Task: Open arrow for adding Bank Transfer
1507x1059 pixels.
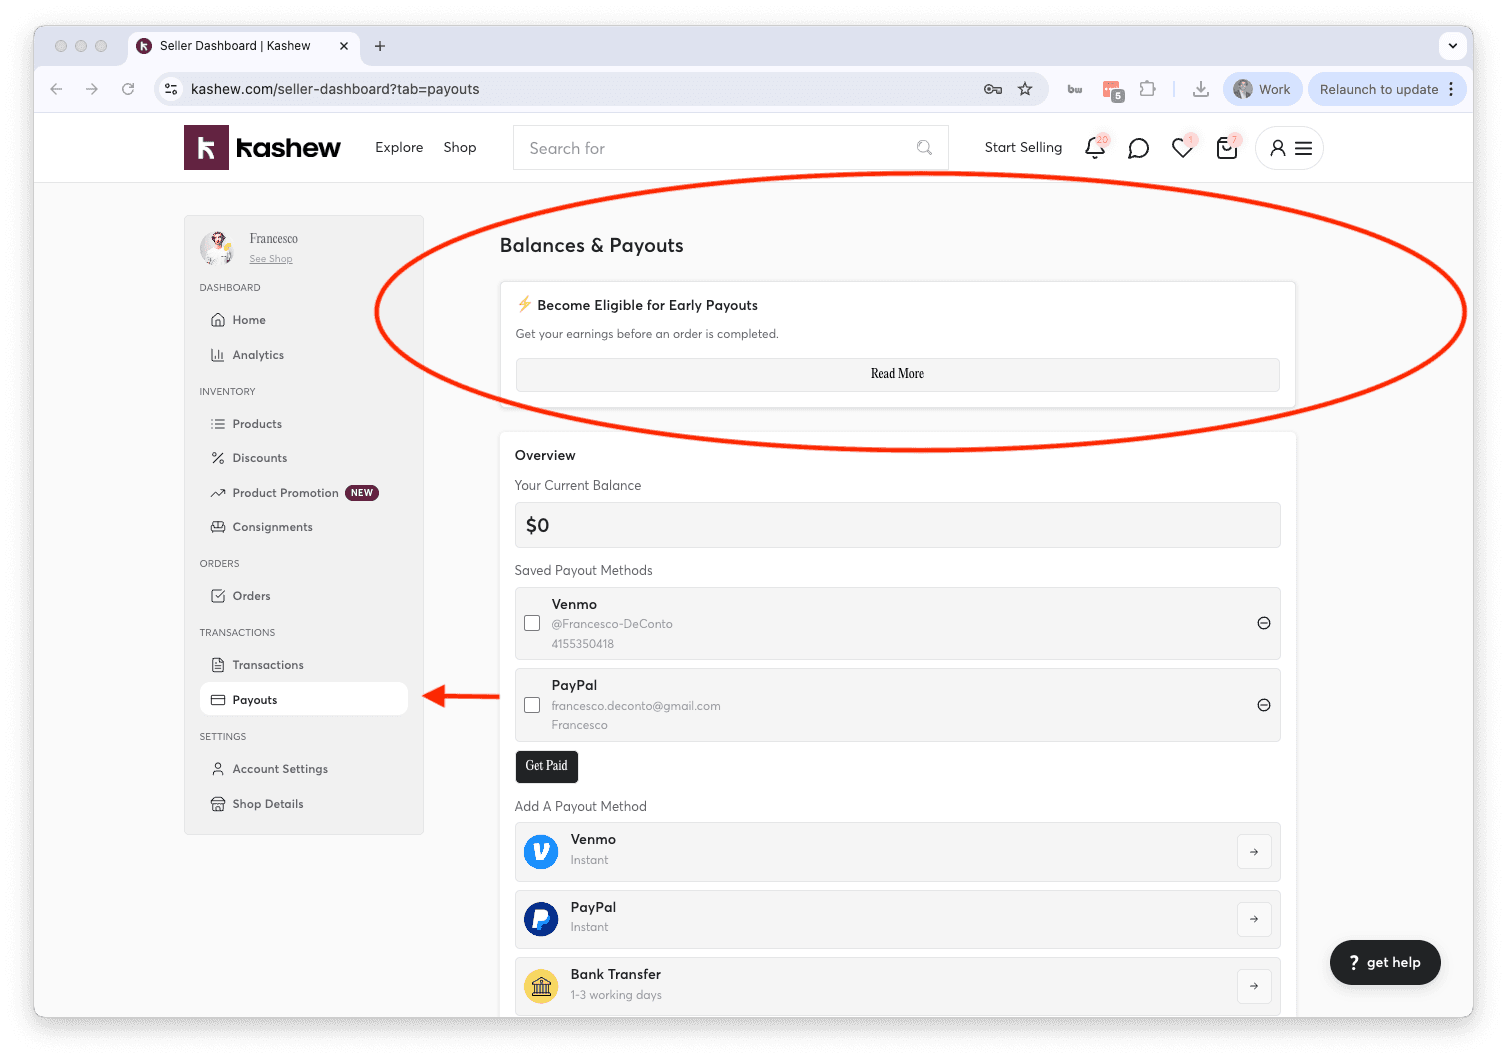Action: pos(1254,986)
